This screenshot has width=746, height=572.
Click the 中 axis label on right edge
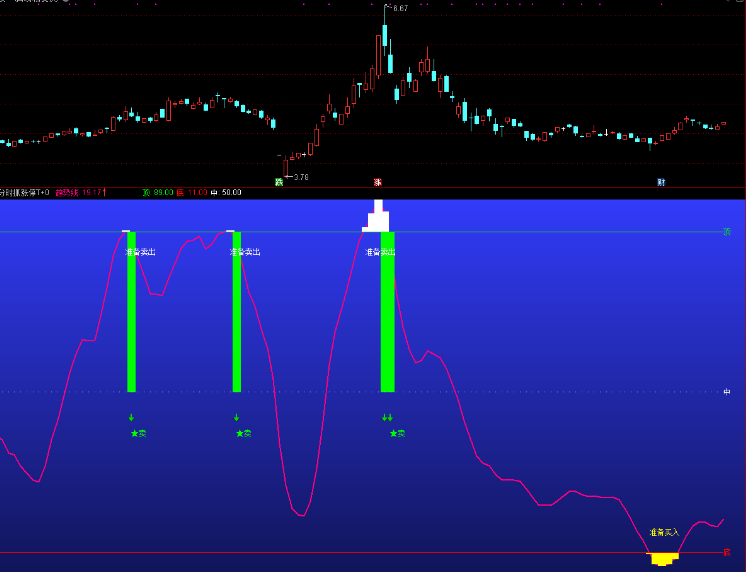[726, 392]
